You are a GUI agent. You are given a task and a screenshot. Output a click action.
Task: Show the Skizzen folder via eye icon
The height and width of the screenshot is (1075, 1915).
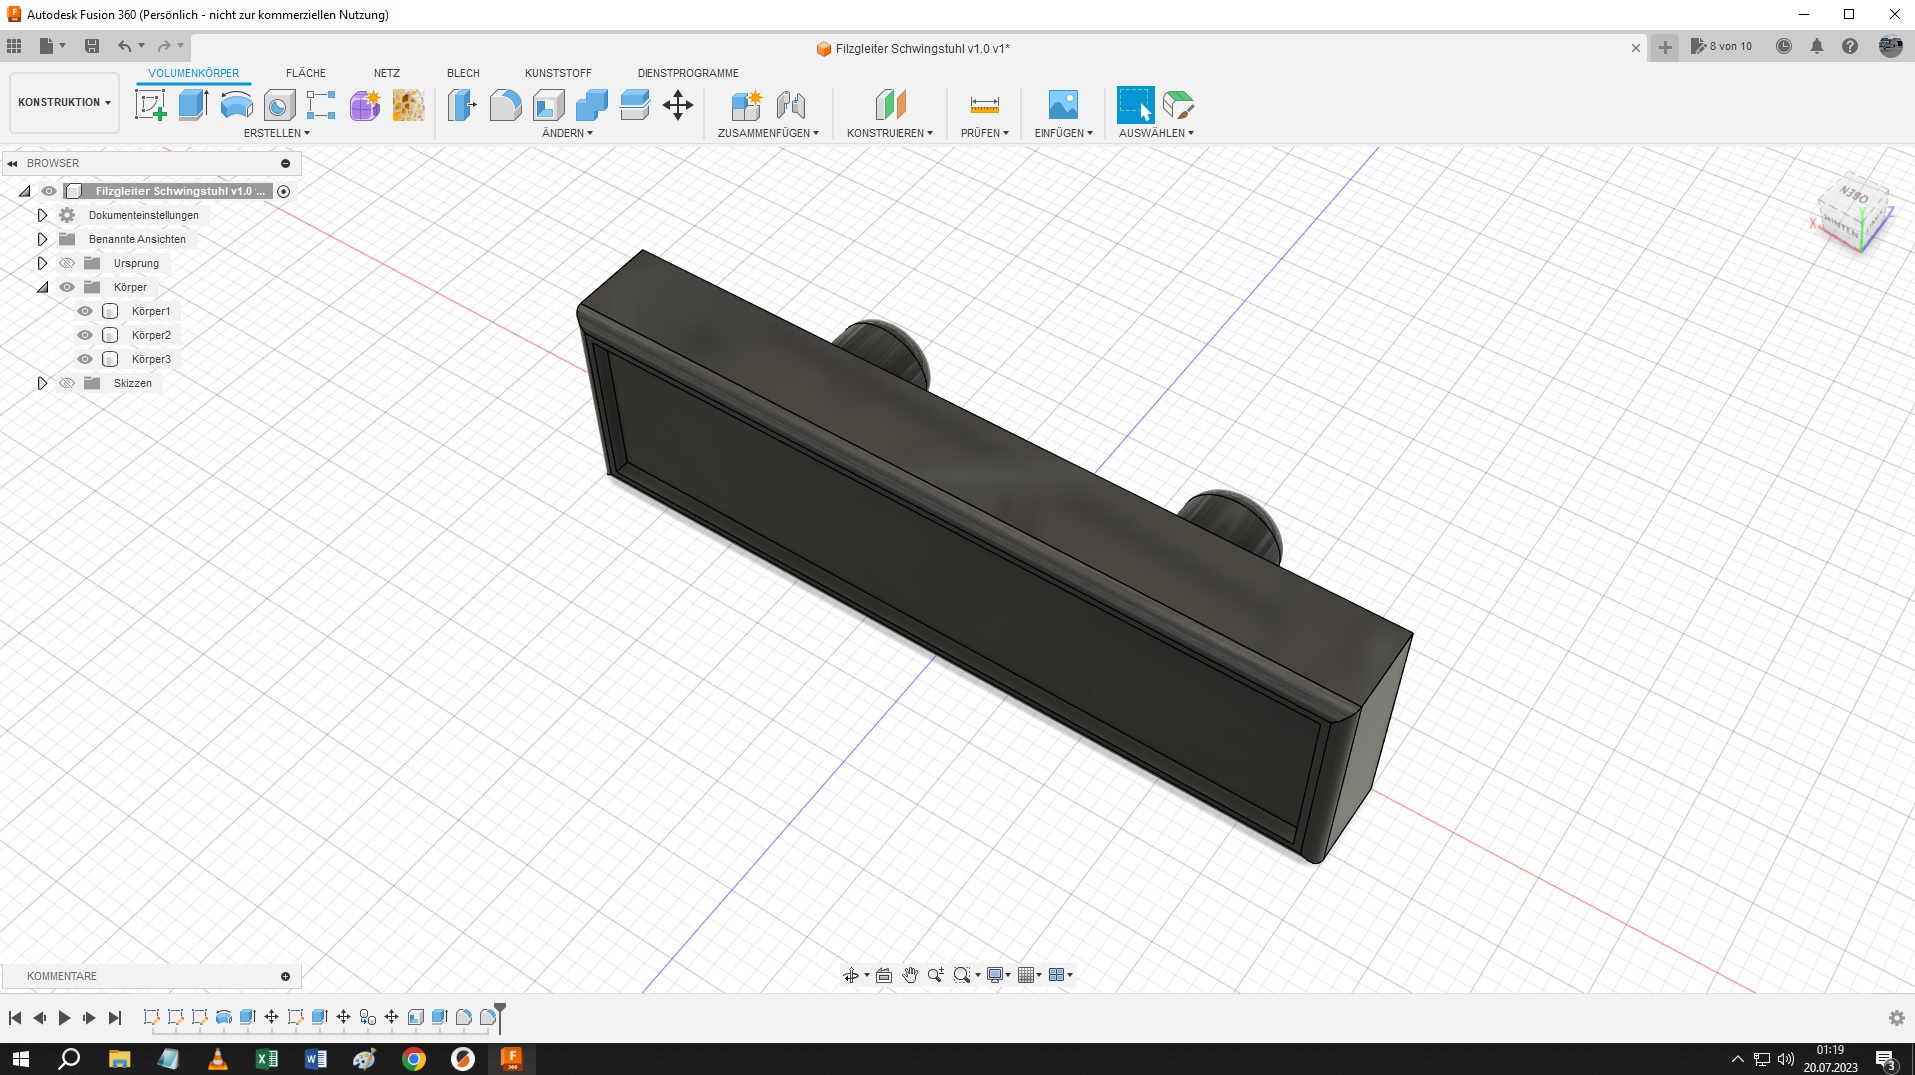67,383
